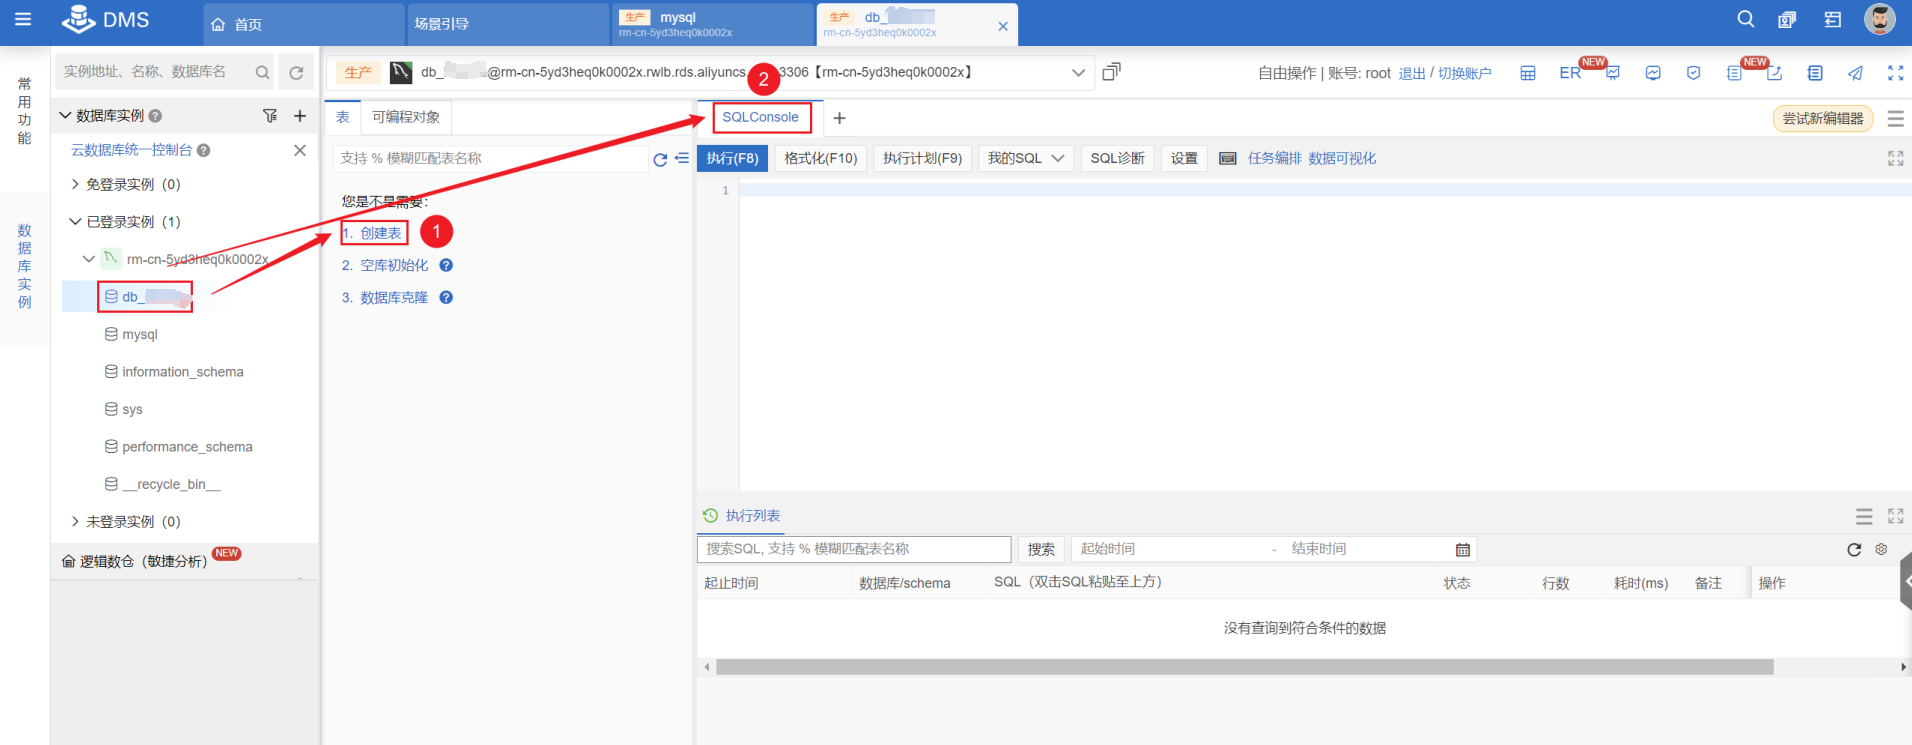
Task: Collapse the 已登录实例 (1) group
Action: pos(75,222)
